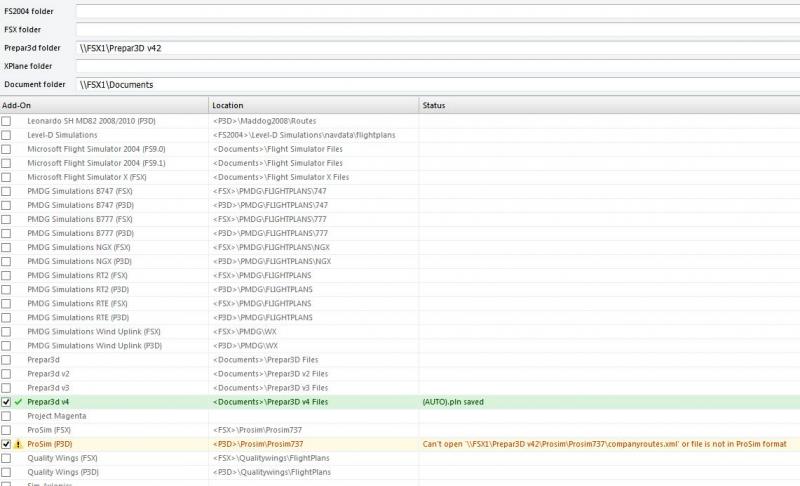The height and width of the screenshot is (486, 800).
Task: Uncheck the Prepar3d v4 checkbox
Action: click(x=6, y=402)
